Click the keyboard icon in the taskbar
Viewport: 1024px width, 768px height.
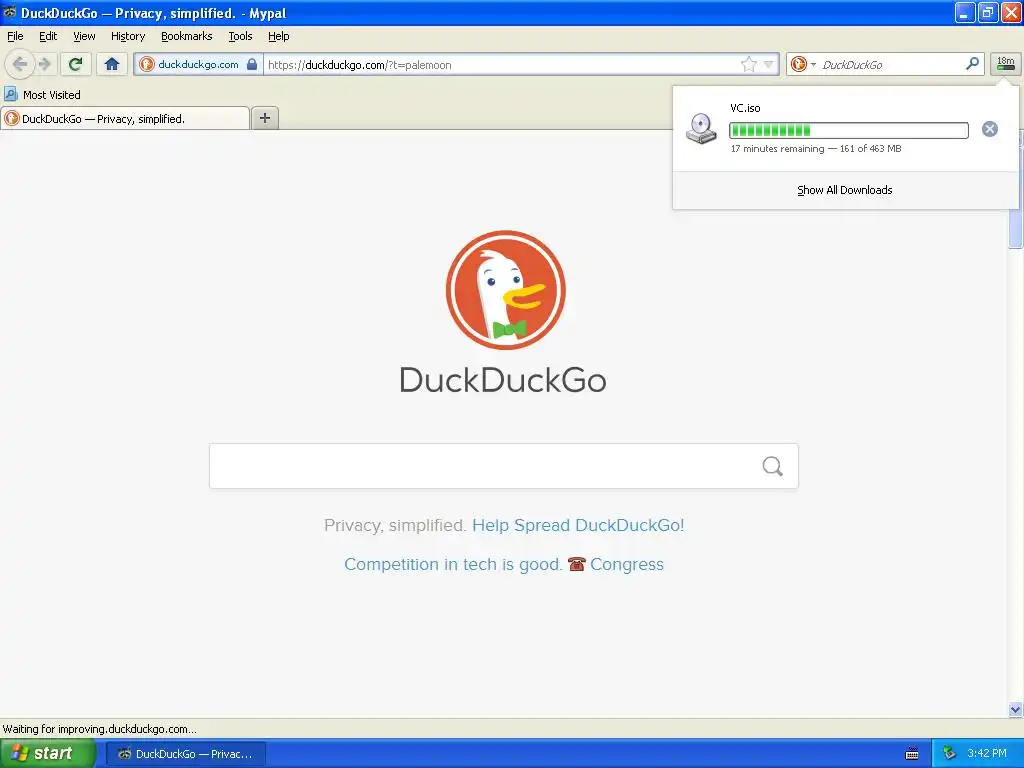[x=912, y=754]
